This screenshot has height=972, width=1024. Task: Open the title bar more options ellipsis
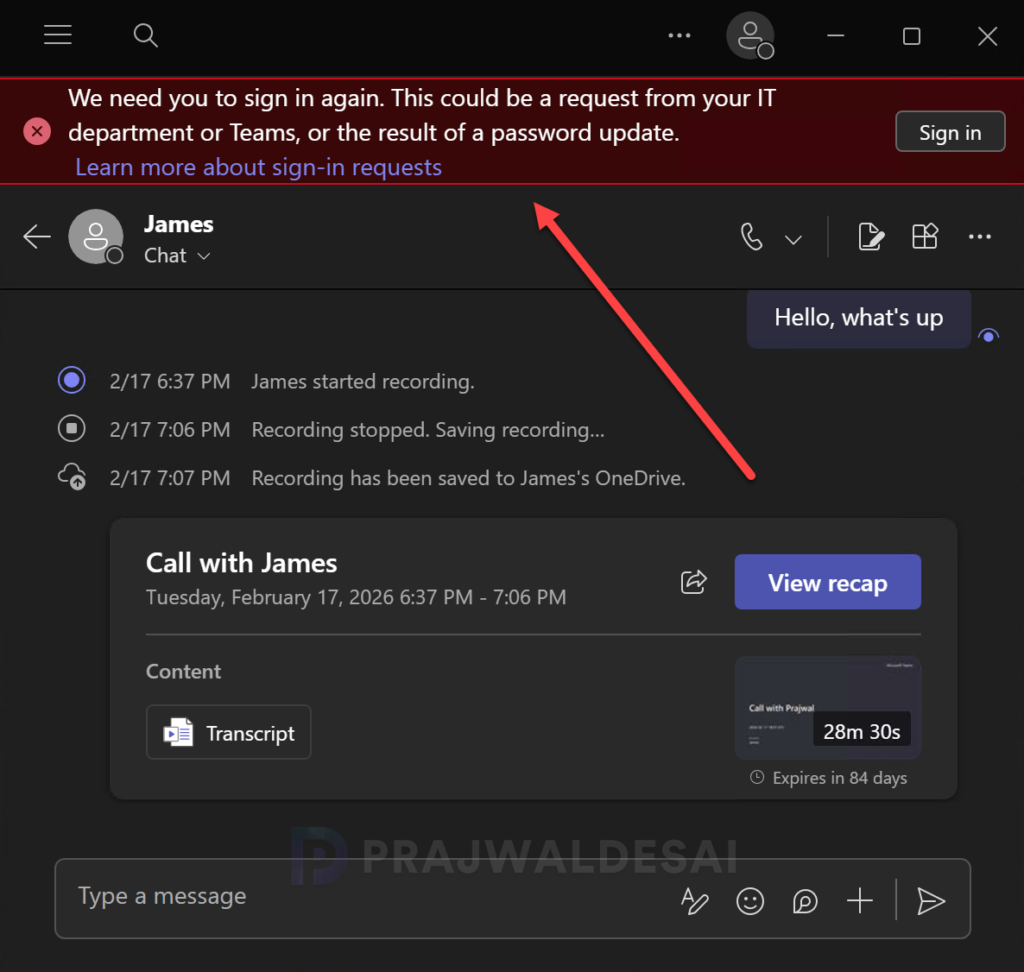[679, 35]
